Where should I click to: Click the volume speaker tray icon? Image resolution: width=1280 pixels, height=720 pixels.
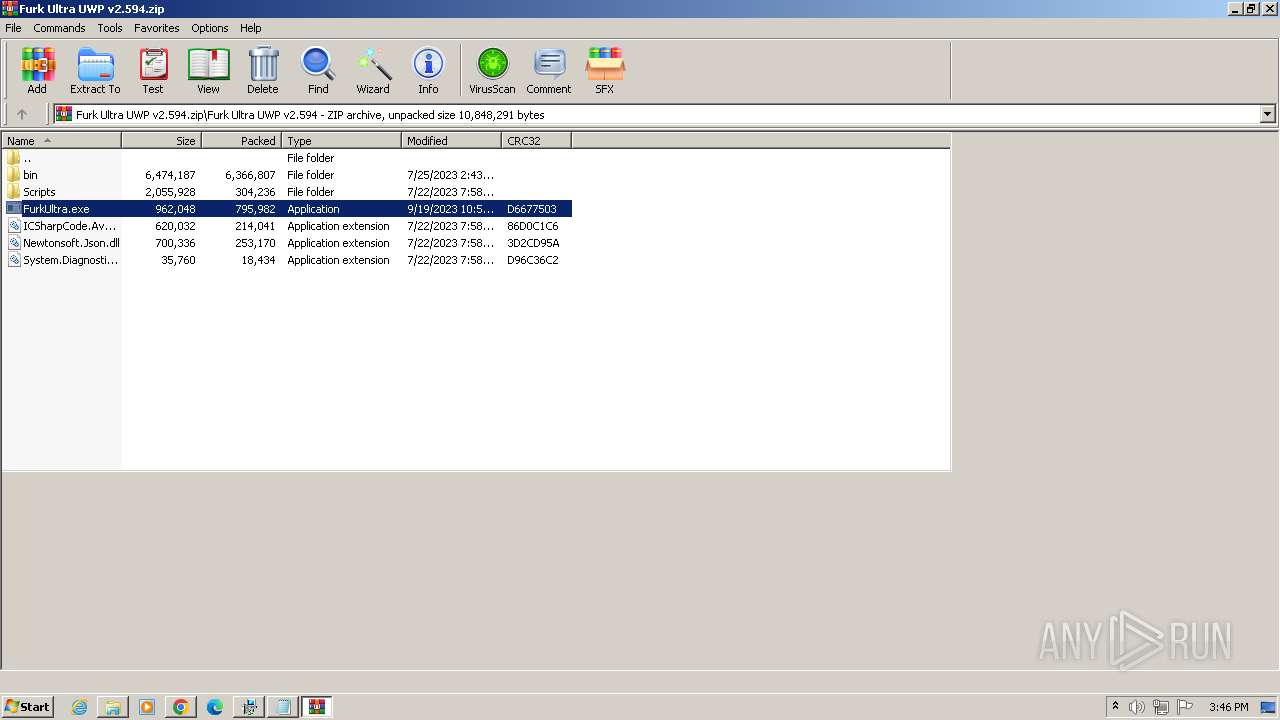[1137, 707]
